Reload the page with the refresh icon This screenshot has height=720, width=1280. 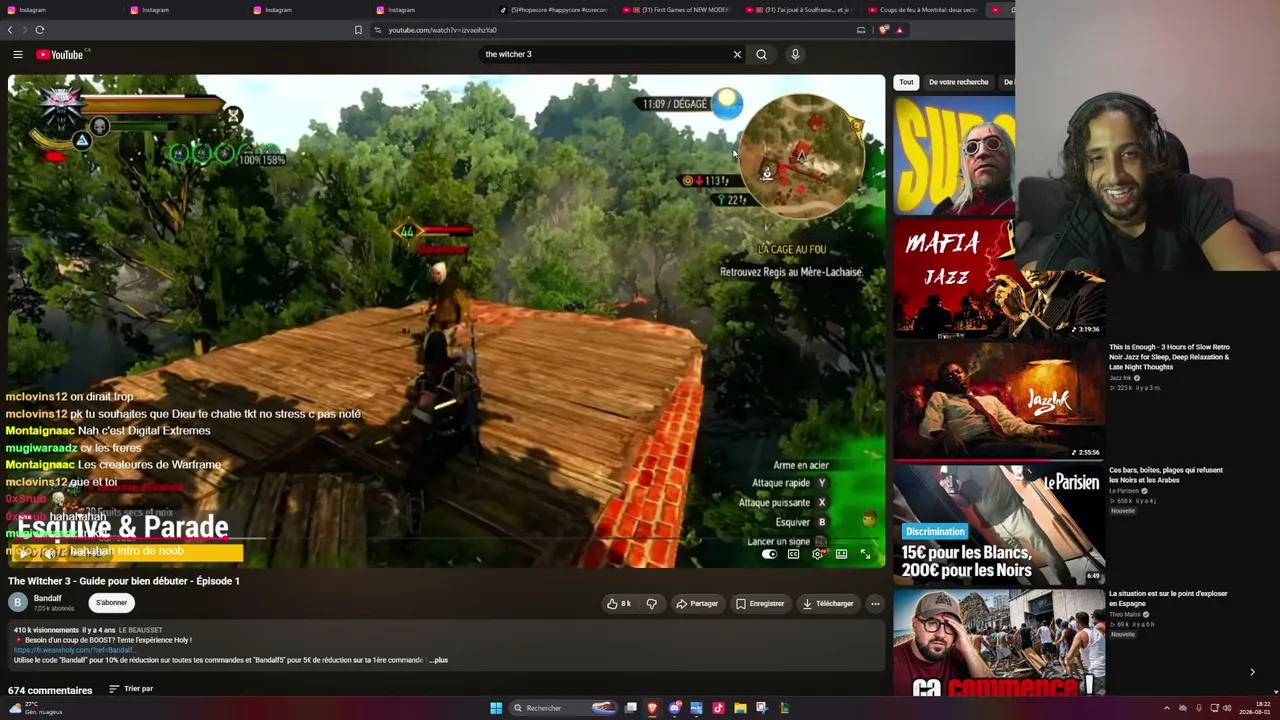tap(40, 30)
